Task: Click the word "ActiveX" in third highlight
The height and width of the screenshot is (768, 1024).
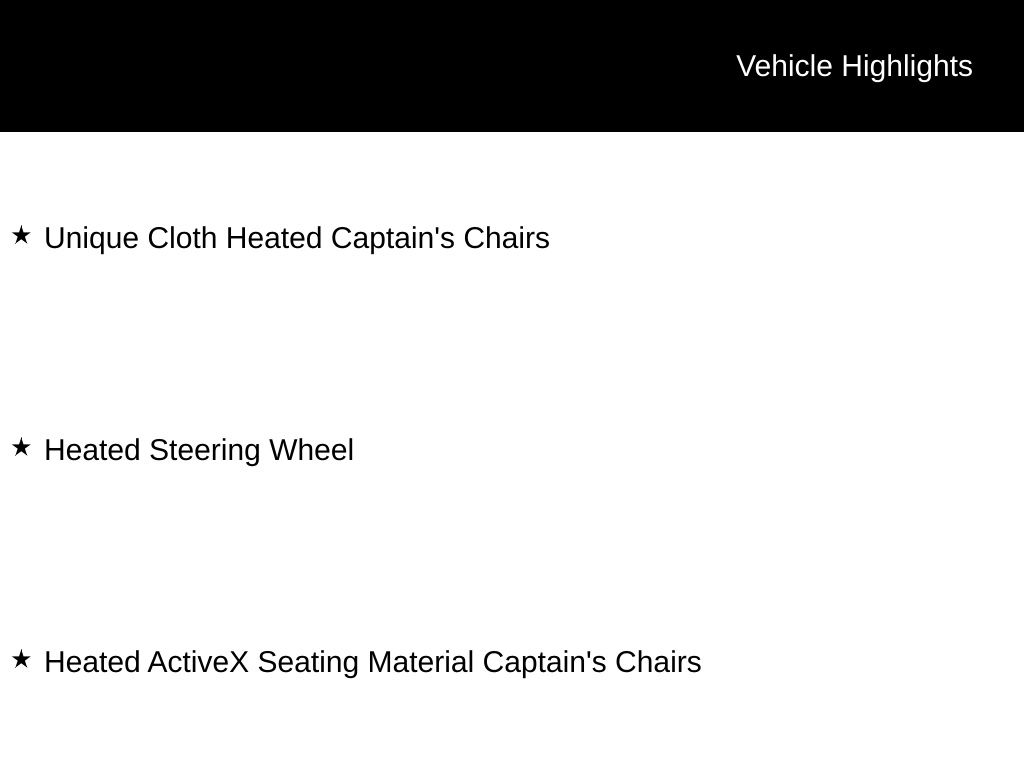Action: pyautogui.click(x=198, y=663)
